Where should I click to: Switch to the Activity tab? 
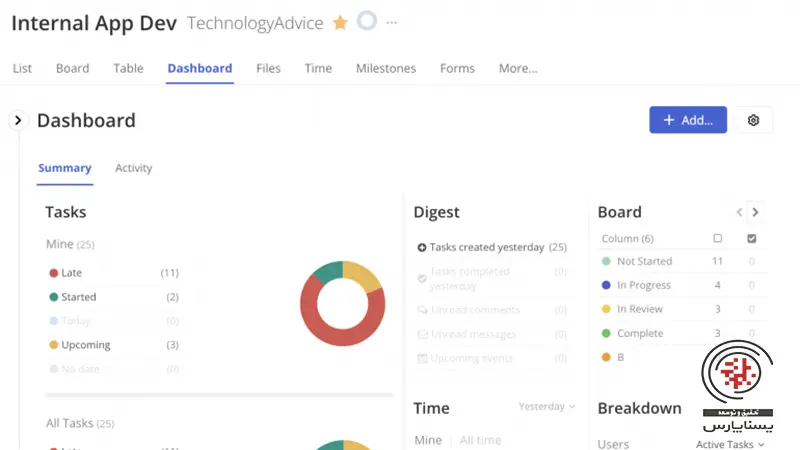[x=133, y=168]
